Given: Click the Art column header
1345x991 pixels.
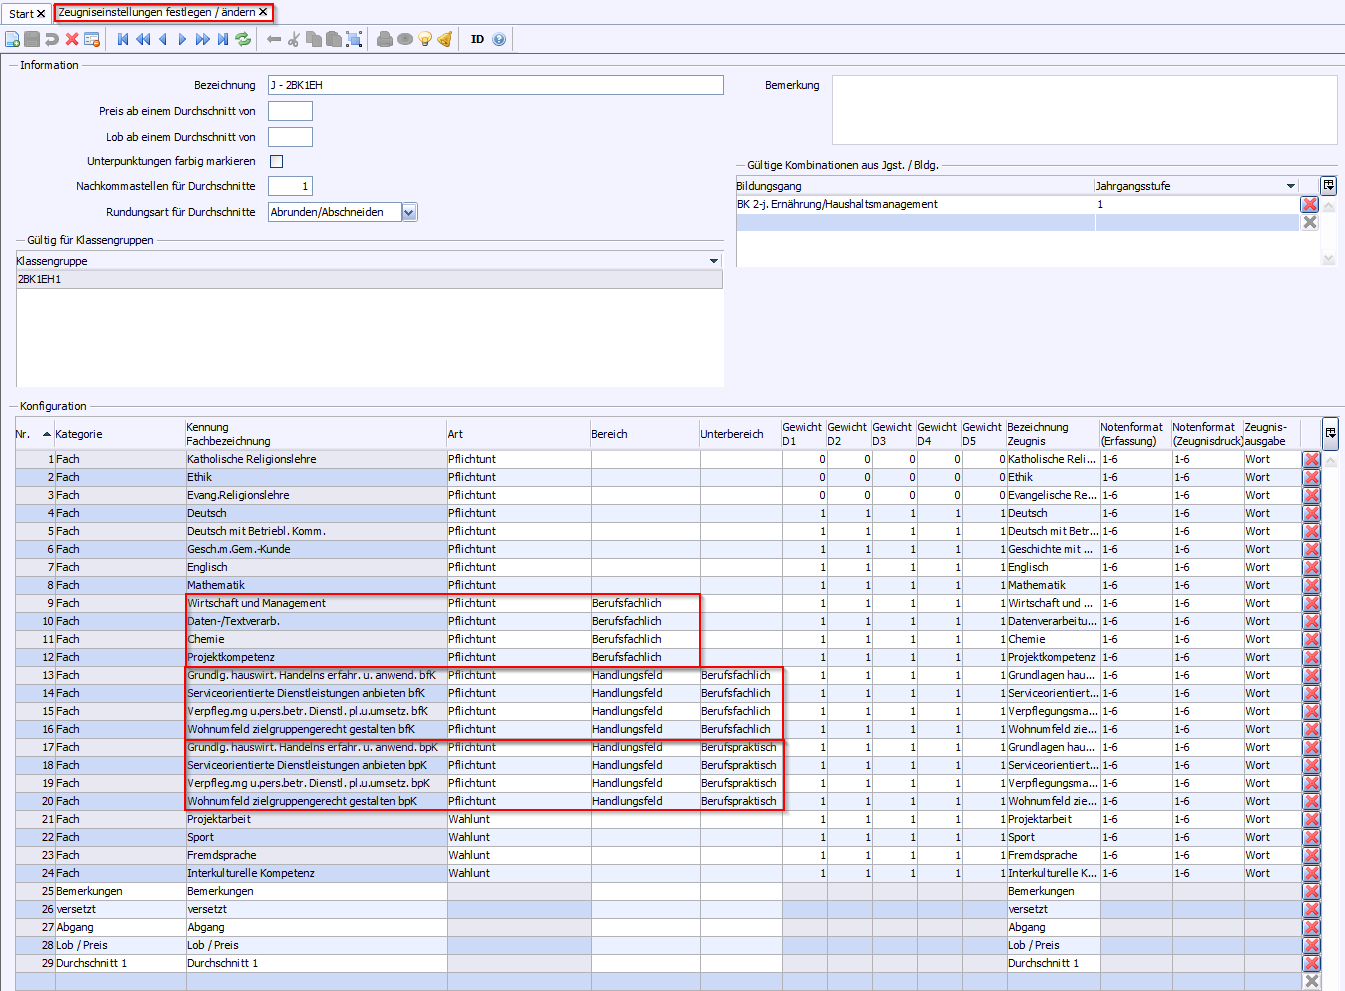Looking at the screenshot, I should tap(518, 434).
